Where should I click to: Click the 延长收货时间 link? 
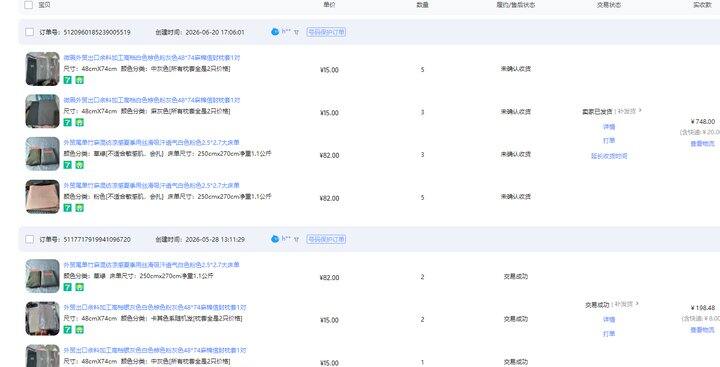(609, 156)
